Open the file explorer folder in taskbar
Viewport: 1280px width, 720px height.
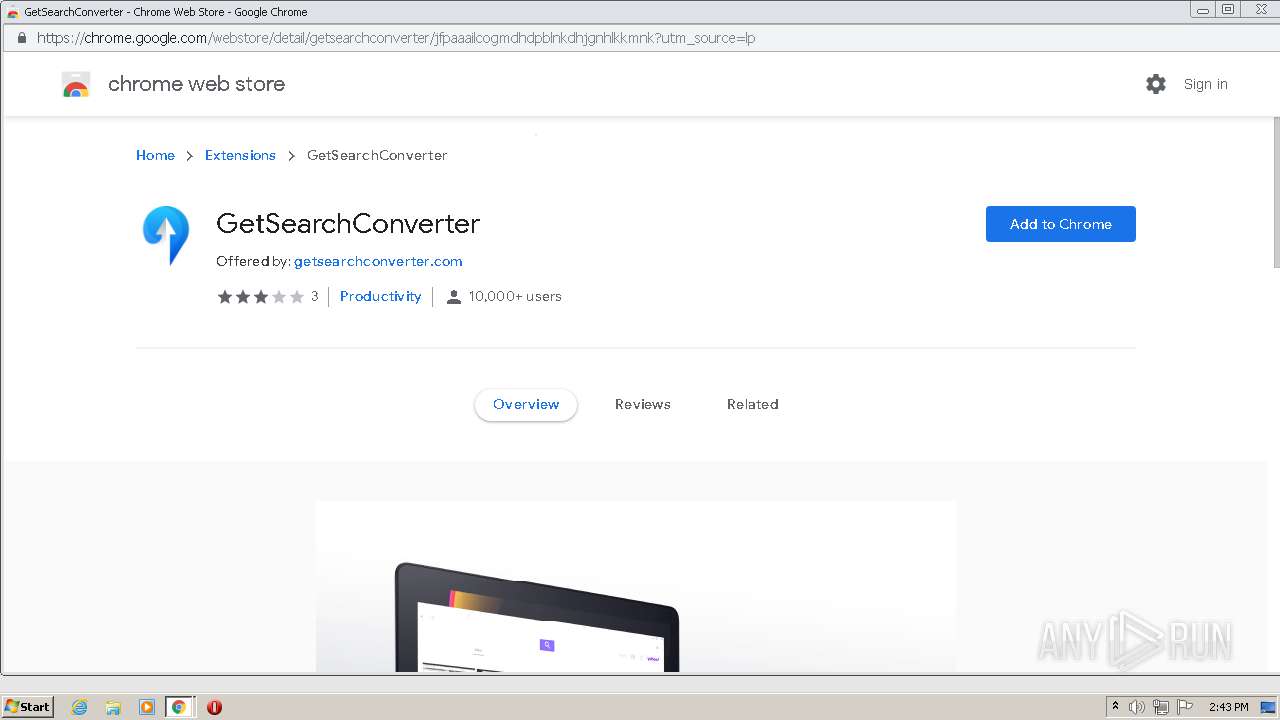coord(113,707)
